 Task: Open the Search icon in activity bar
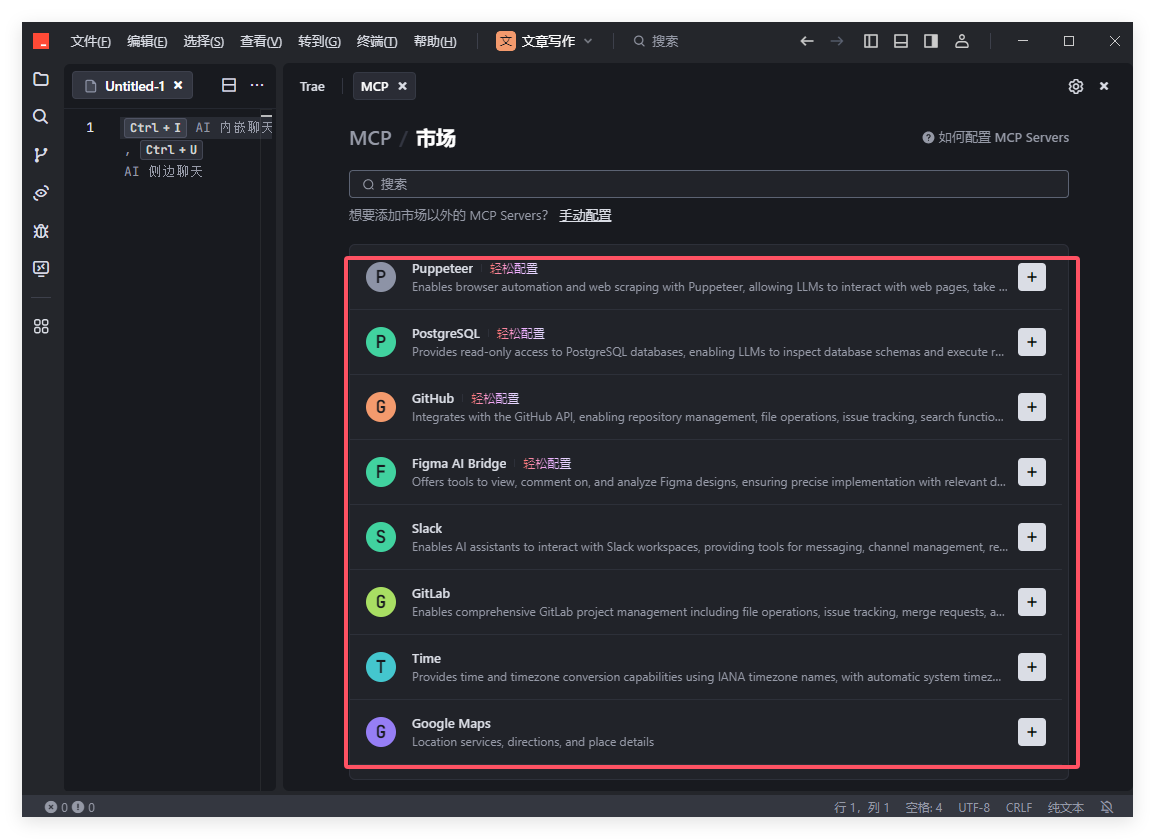click(x=41, y=117)
